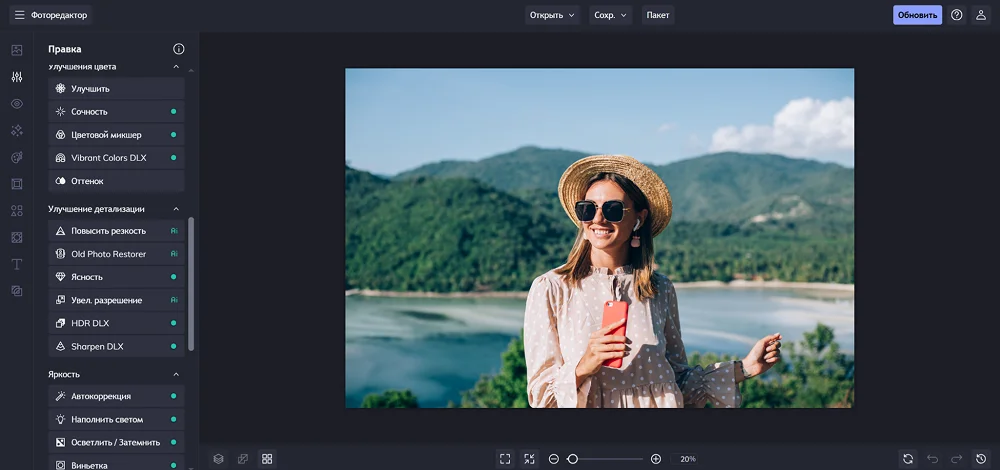
Task: Open the Открыть dropdown
Action: (553, 15)
